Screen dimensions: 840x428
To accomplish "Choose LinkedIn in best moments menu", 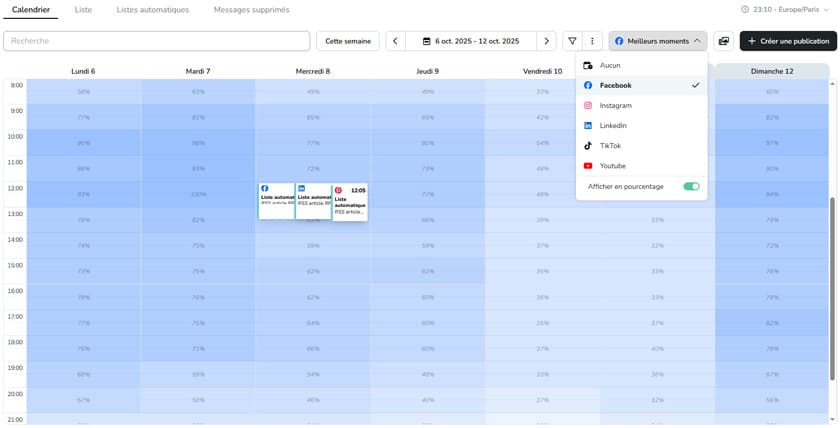I will pos(642,125).
